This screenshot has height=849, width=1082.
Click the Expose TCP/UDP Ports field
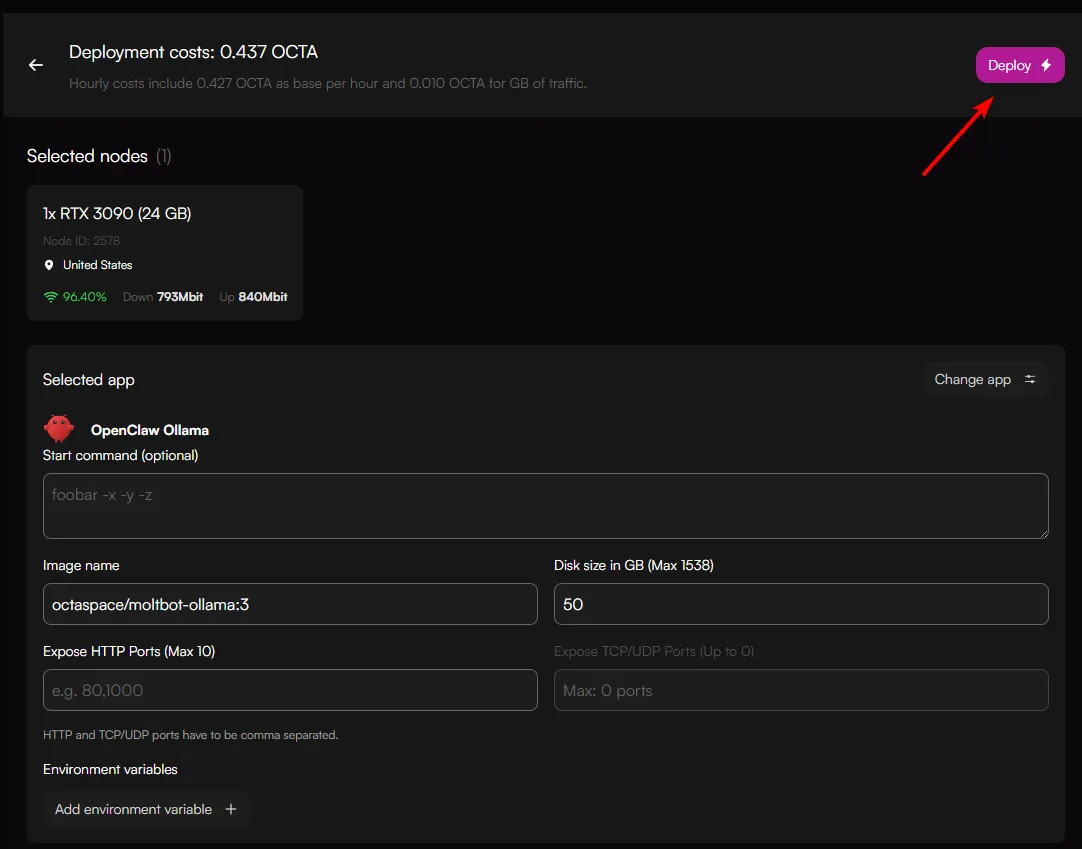pos(800,690)
